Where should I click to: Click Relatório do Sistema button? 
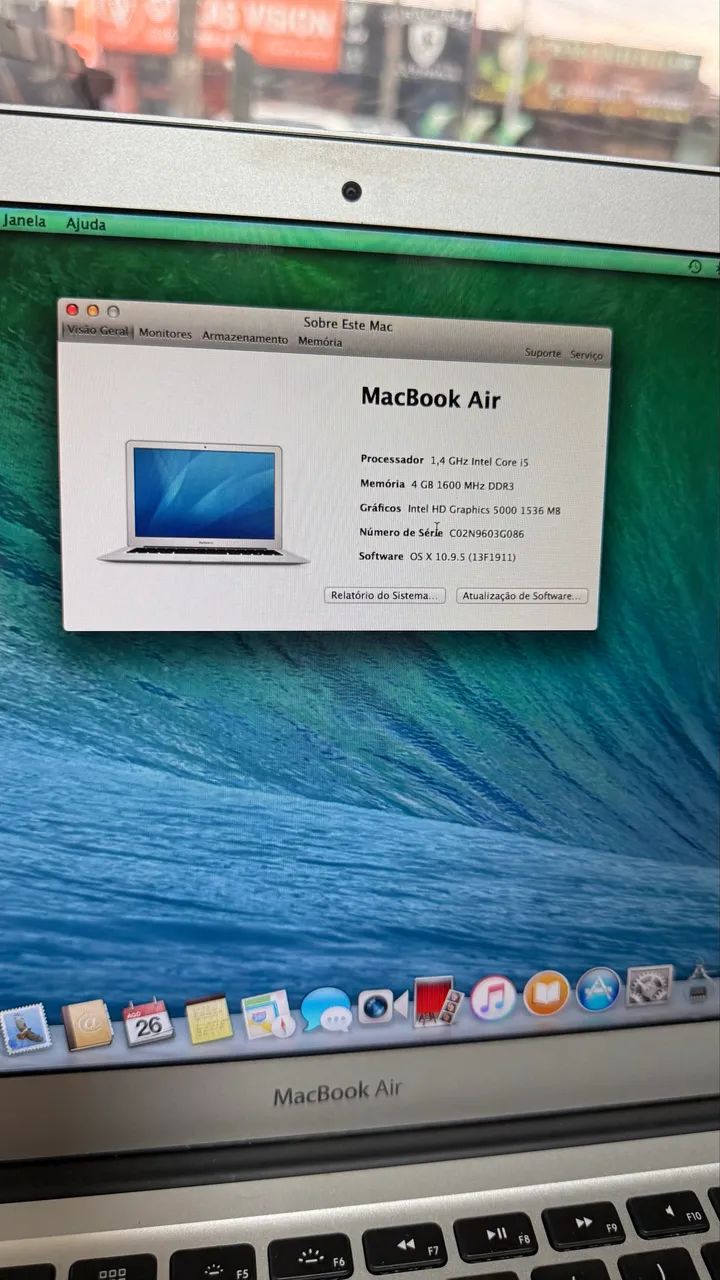(385, 595)
